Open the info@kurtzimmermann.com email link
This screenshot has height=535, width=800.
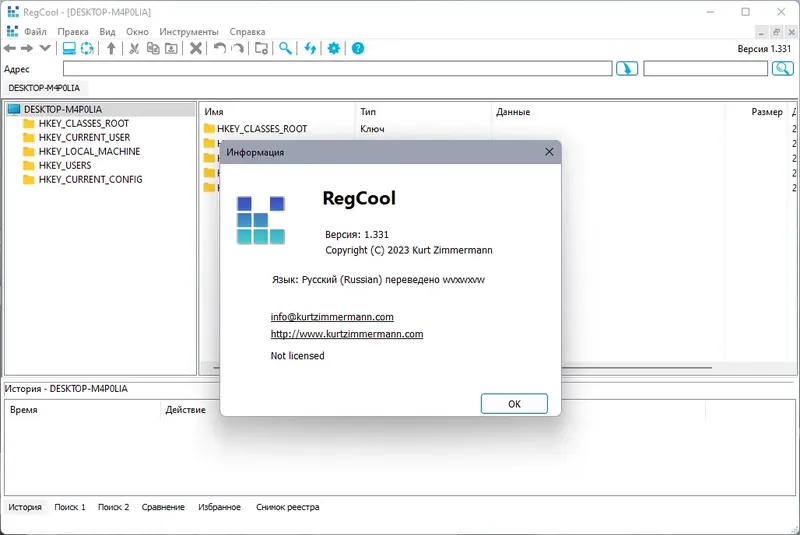[x=332, y=317]
